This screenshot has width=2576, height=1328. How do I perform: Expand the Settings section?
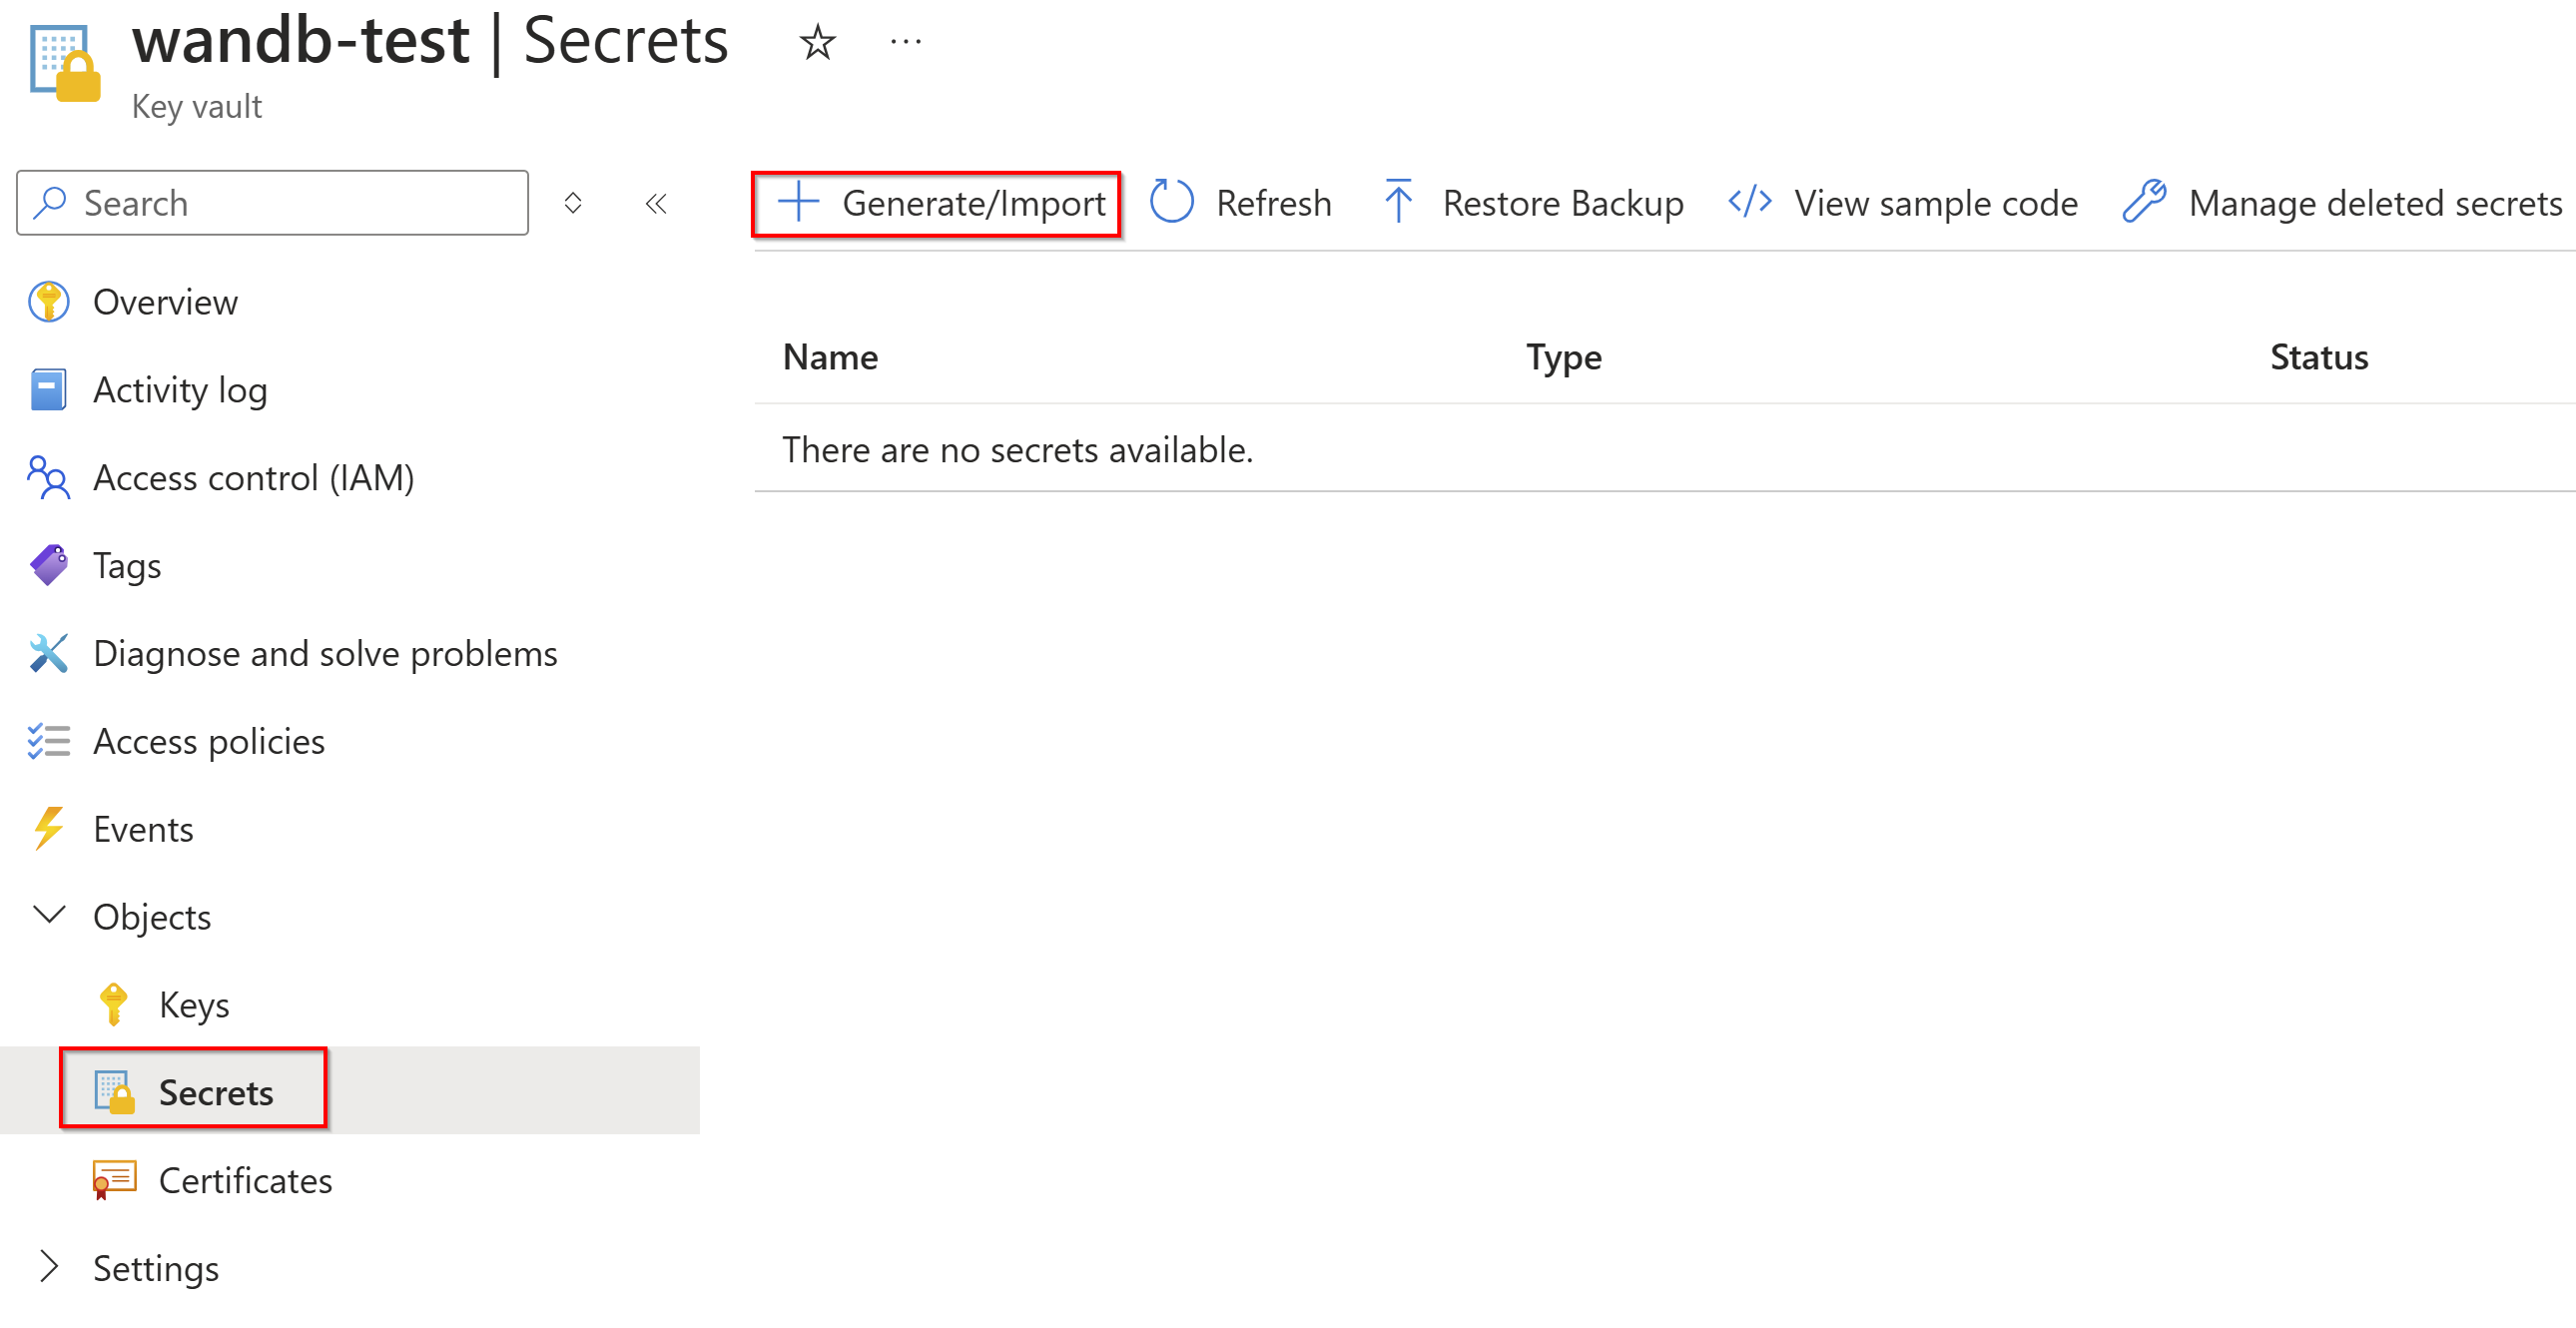pyautogui.click(x=49, y=1267)
